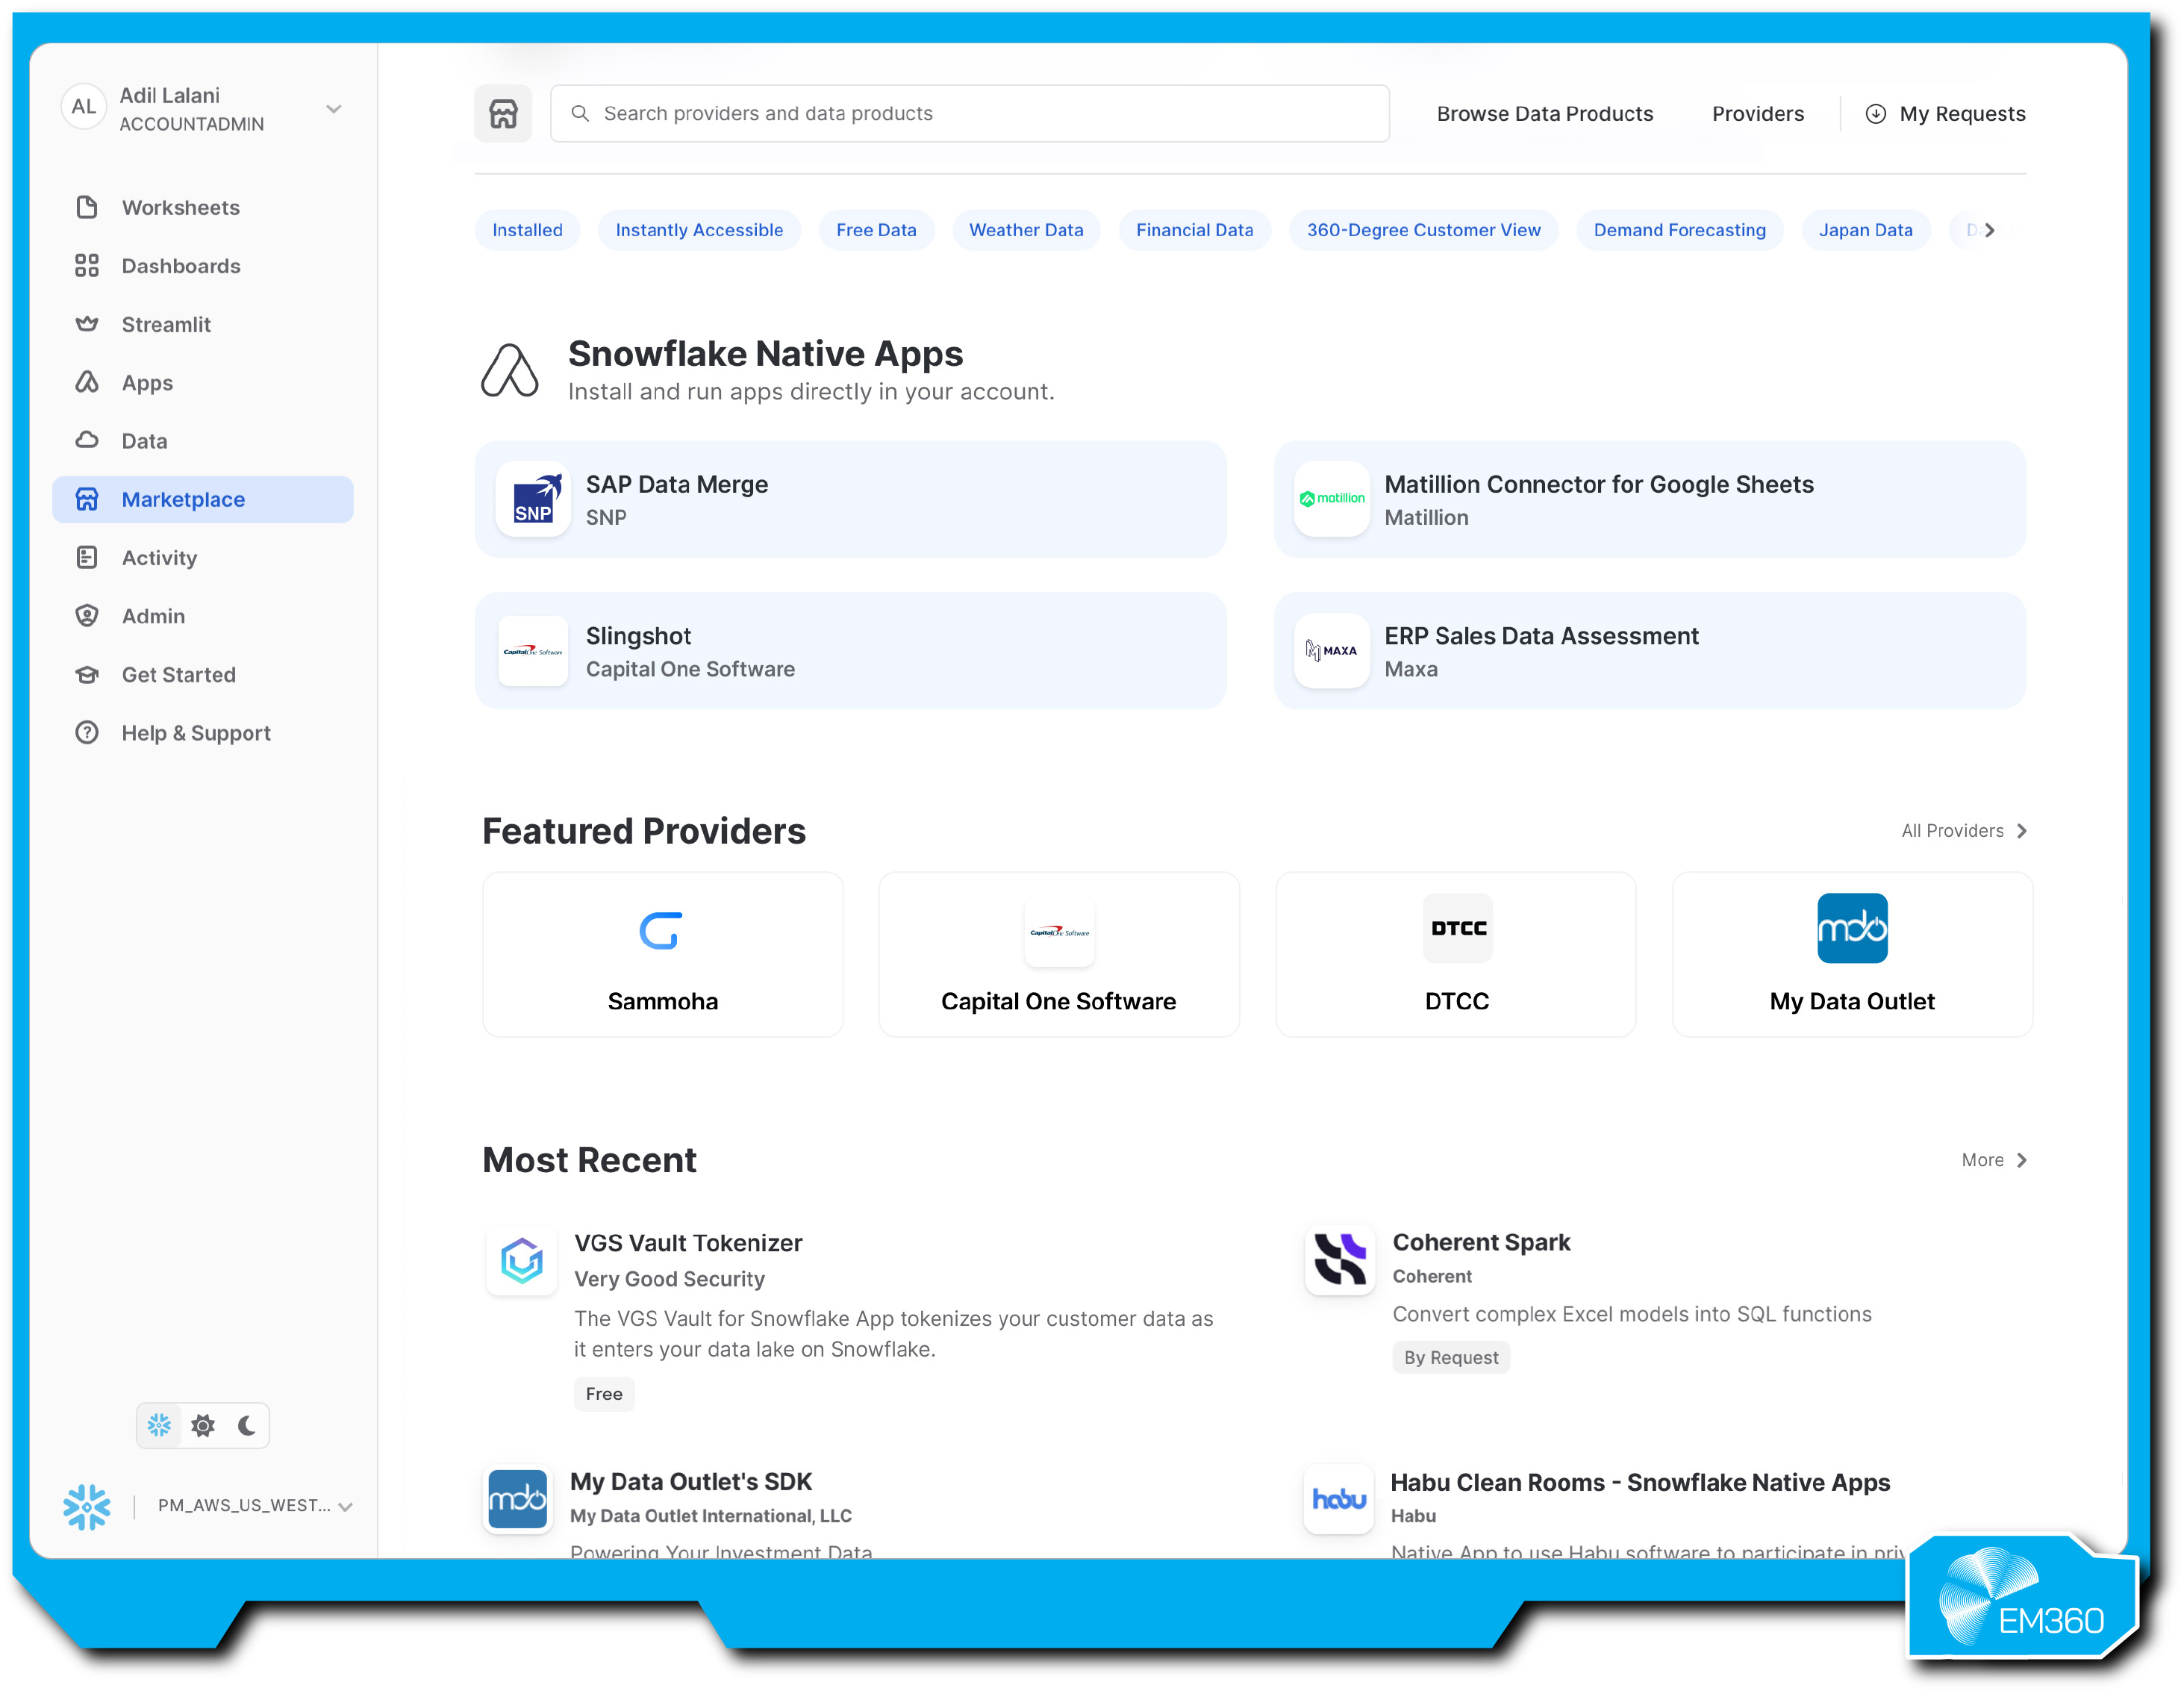2184x1694 pixels.
Task: Click the chevron to reveal more filter categories
Action: coord(1989,229)
